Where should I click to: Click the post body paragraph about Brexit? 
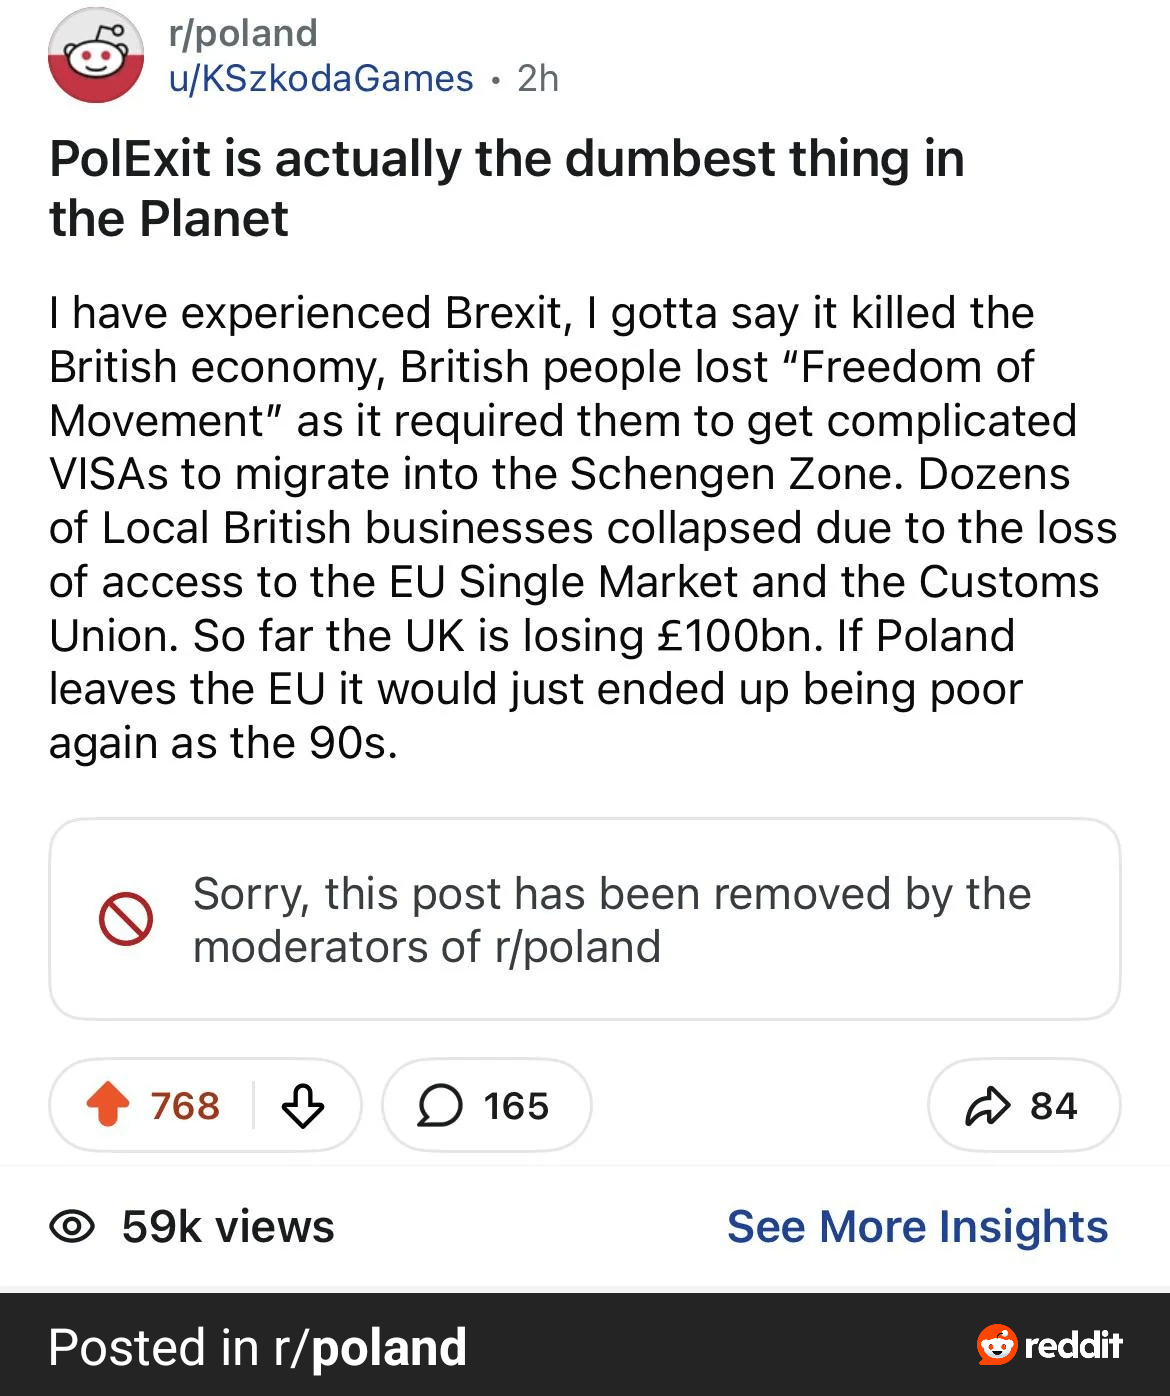pos(582,527)
